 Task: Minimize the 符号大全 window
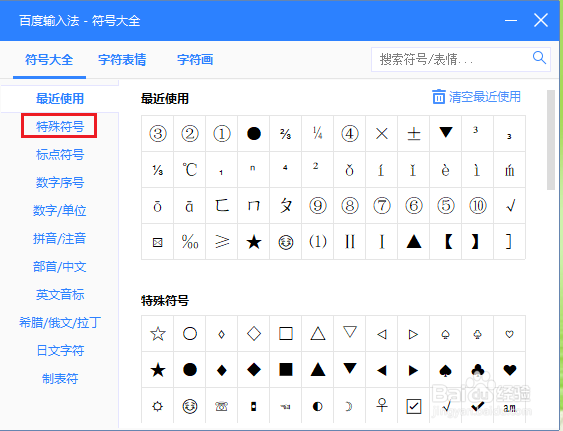(511, 20)
